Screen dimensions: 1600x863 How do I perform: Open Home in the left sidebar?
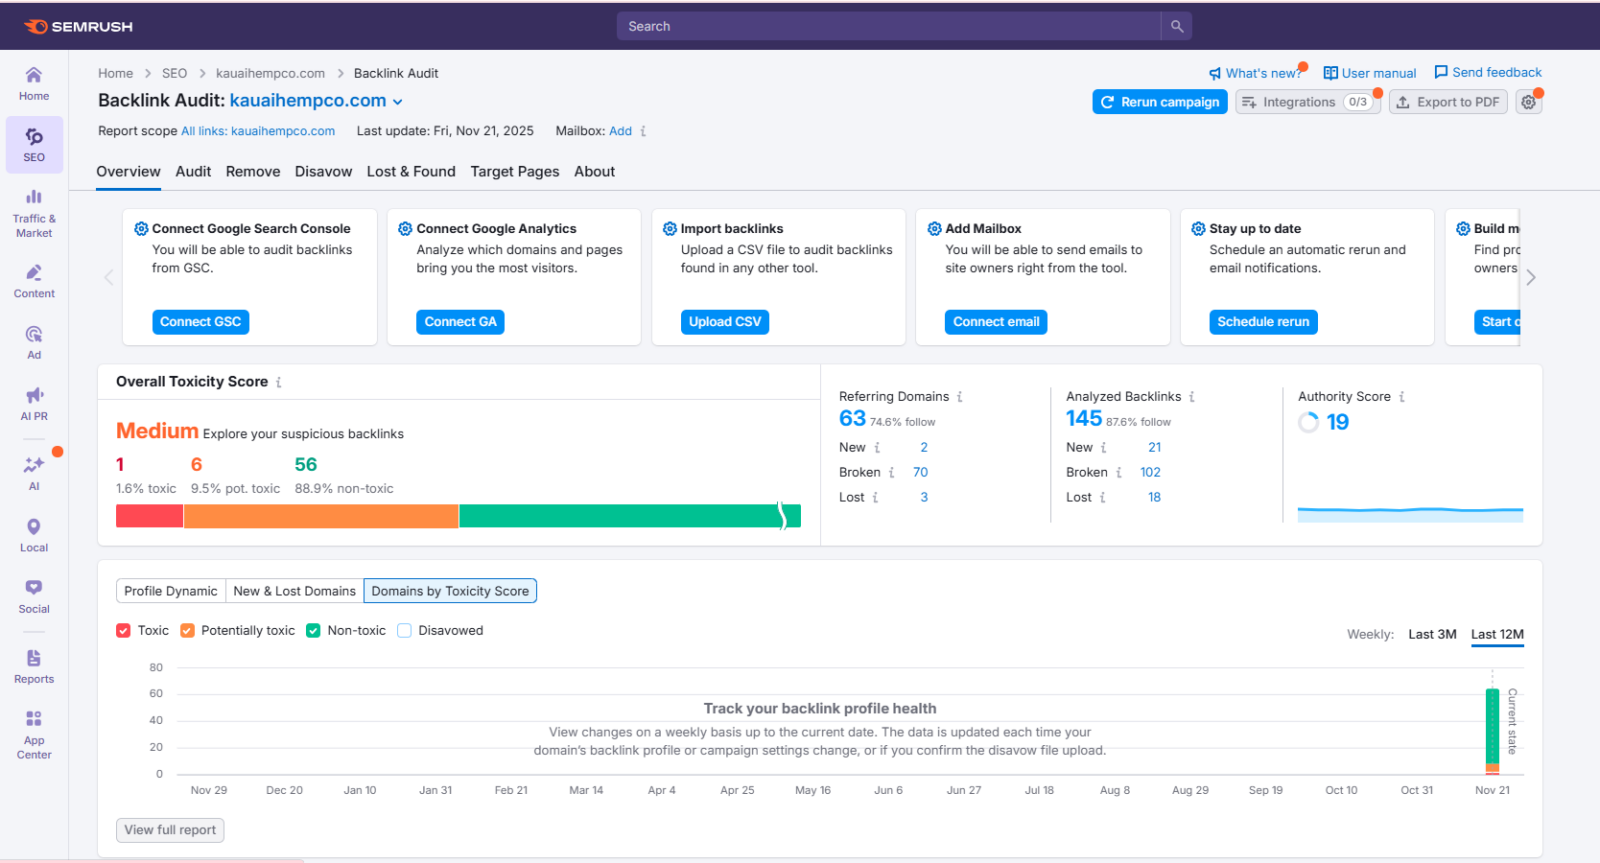tap(34, 84)
